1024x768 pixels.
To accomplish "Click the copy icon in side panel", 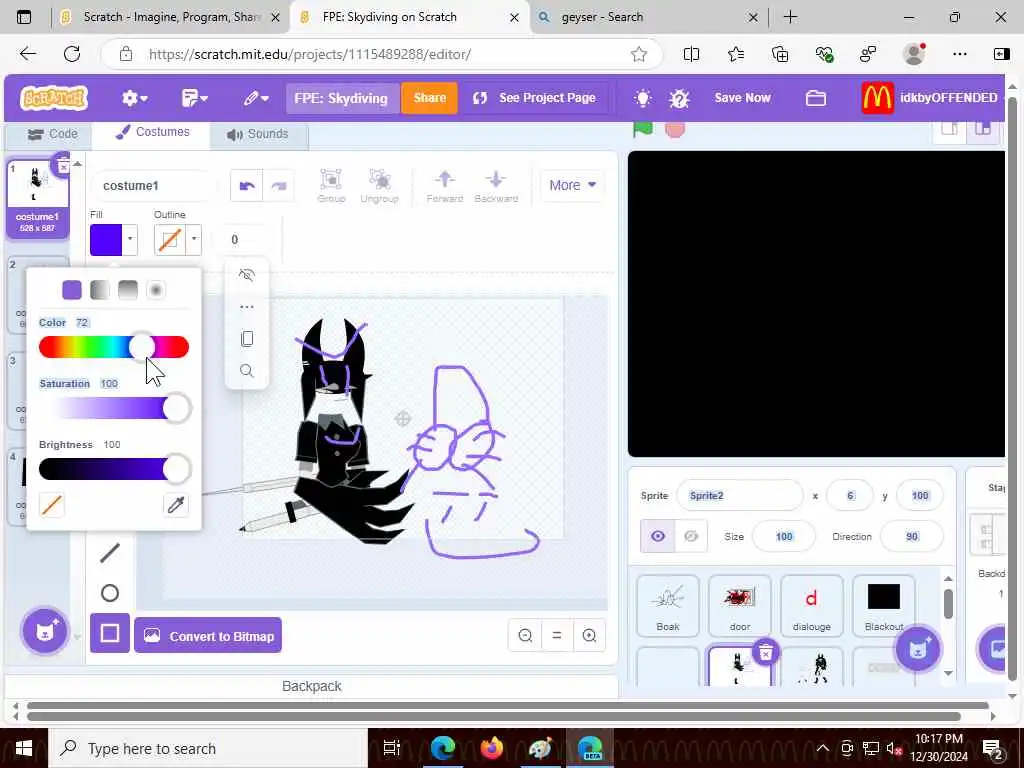I will [247, 338].
